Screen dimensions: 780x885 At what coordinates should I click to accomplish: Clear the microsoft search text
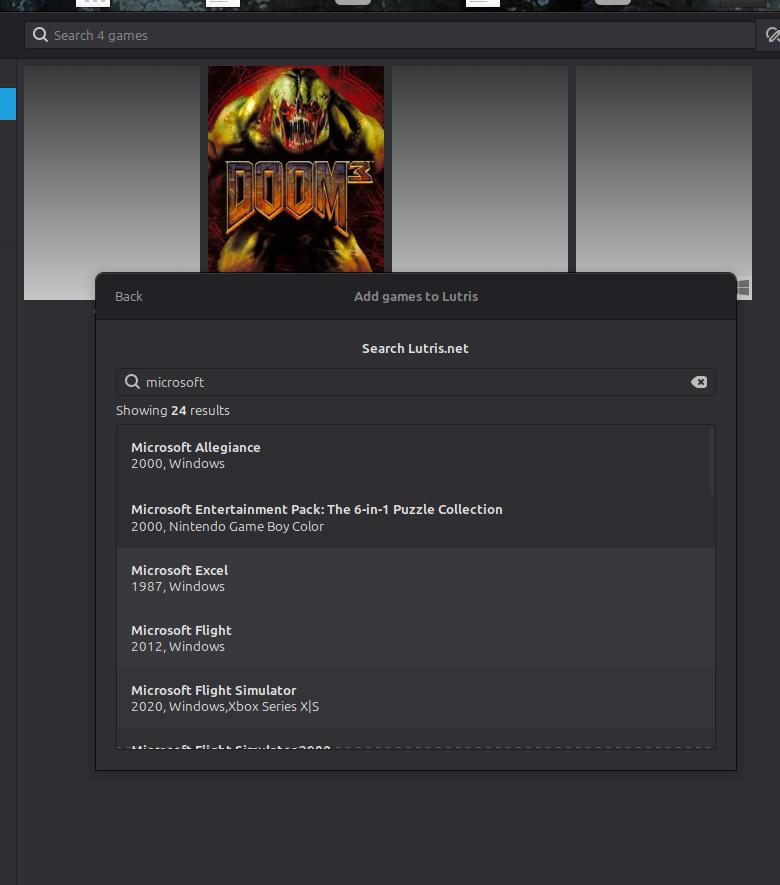[x=699, y=382]
